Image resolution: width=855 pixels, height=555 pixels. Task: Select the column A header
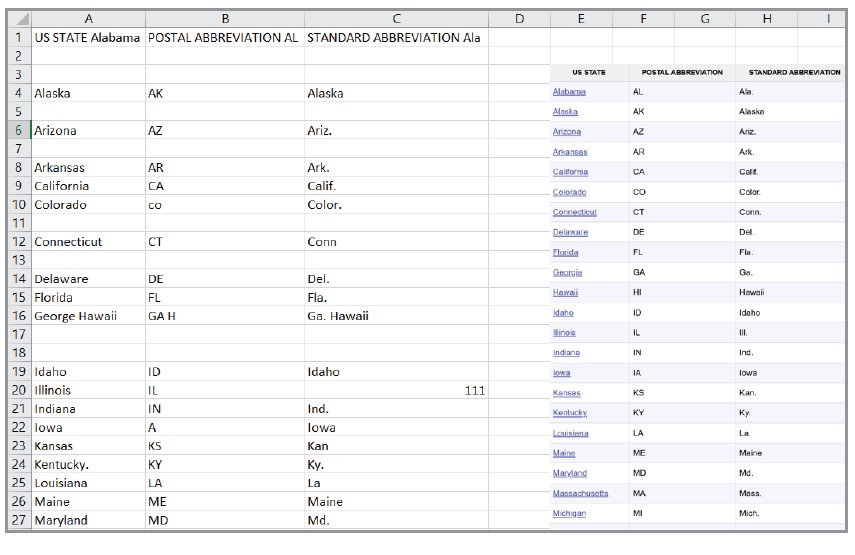coord(88,19)
